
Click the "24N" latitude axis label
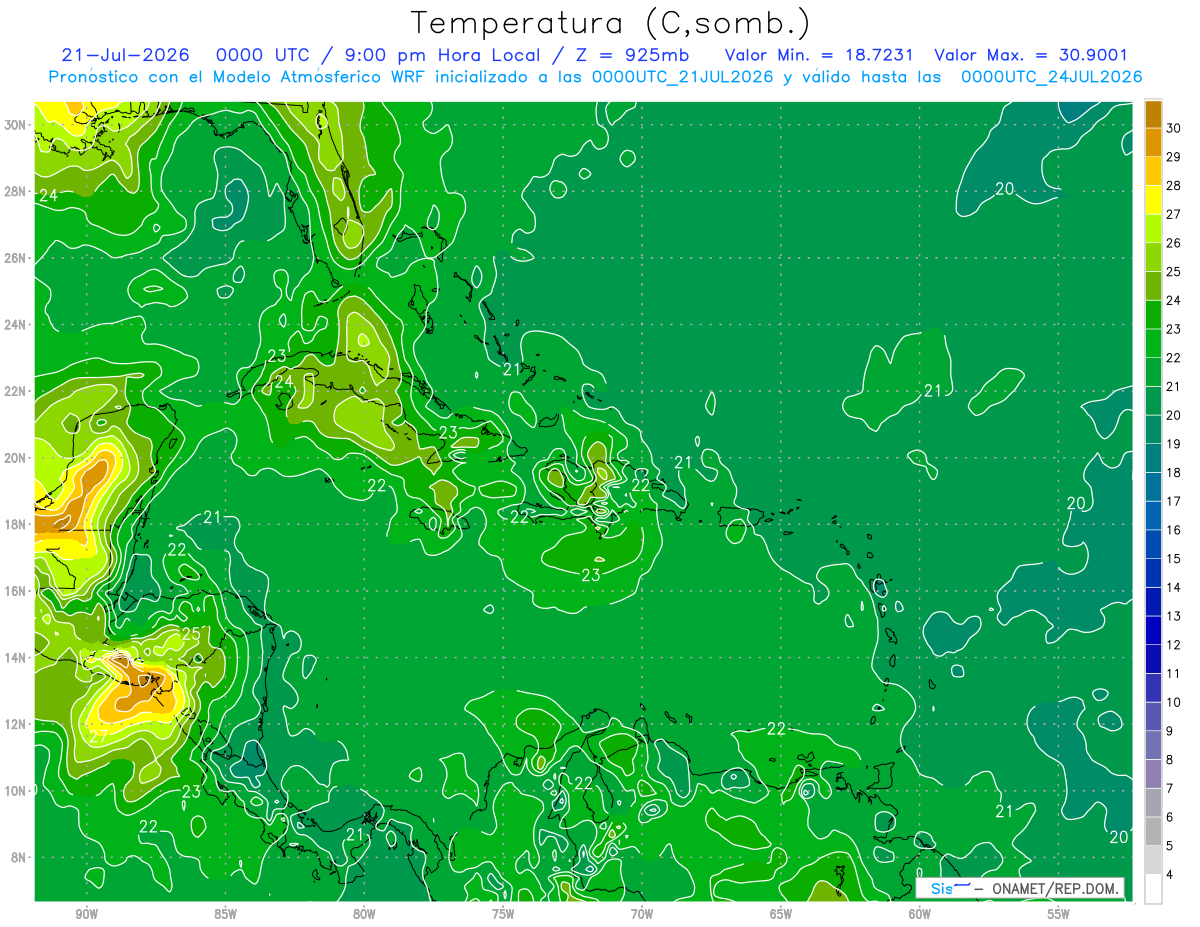15,325
